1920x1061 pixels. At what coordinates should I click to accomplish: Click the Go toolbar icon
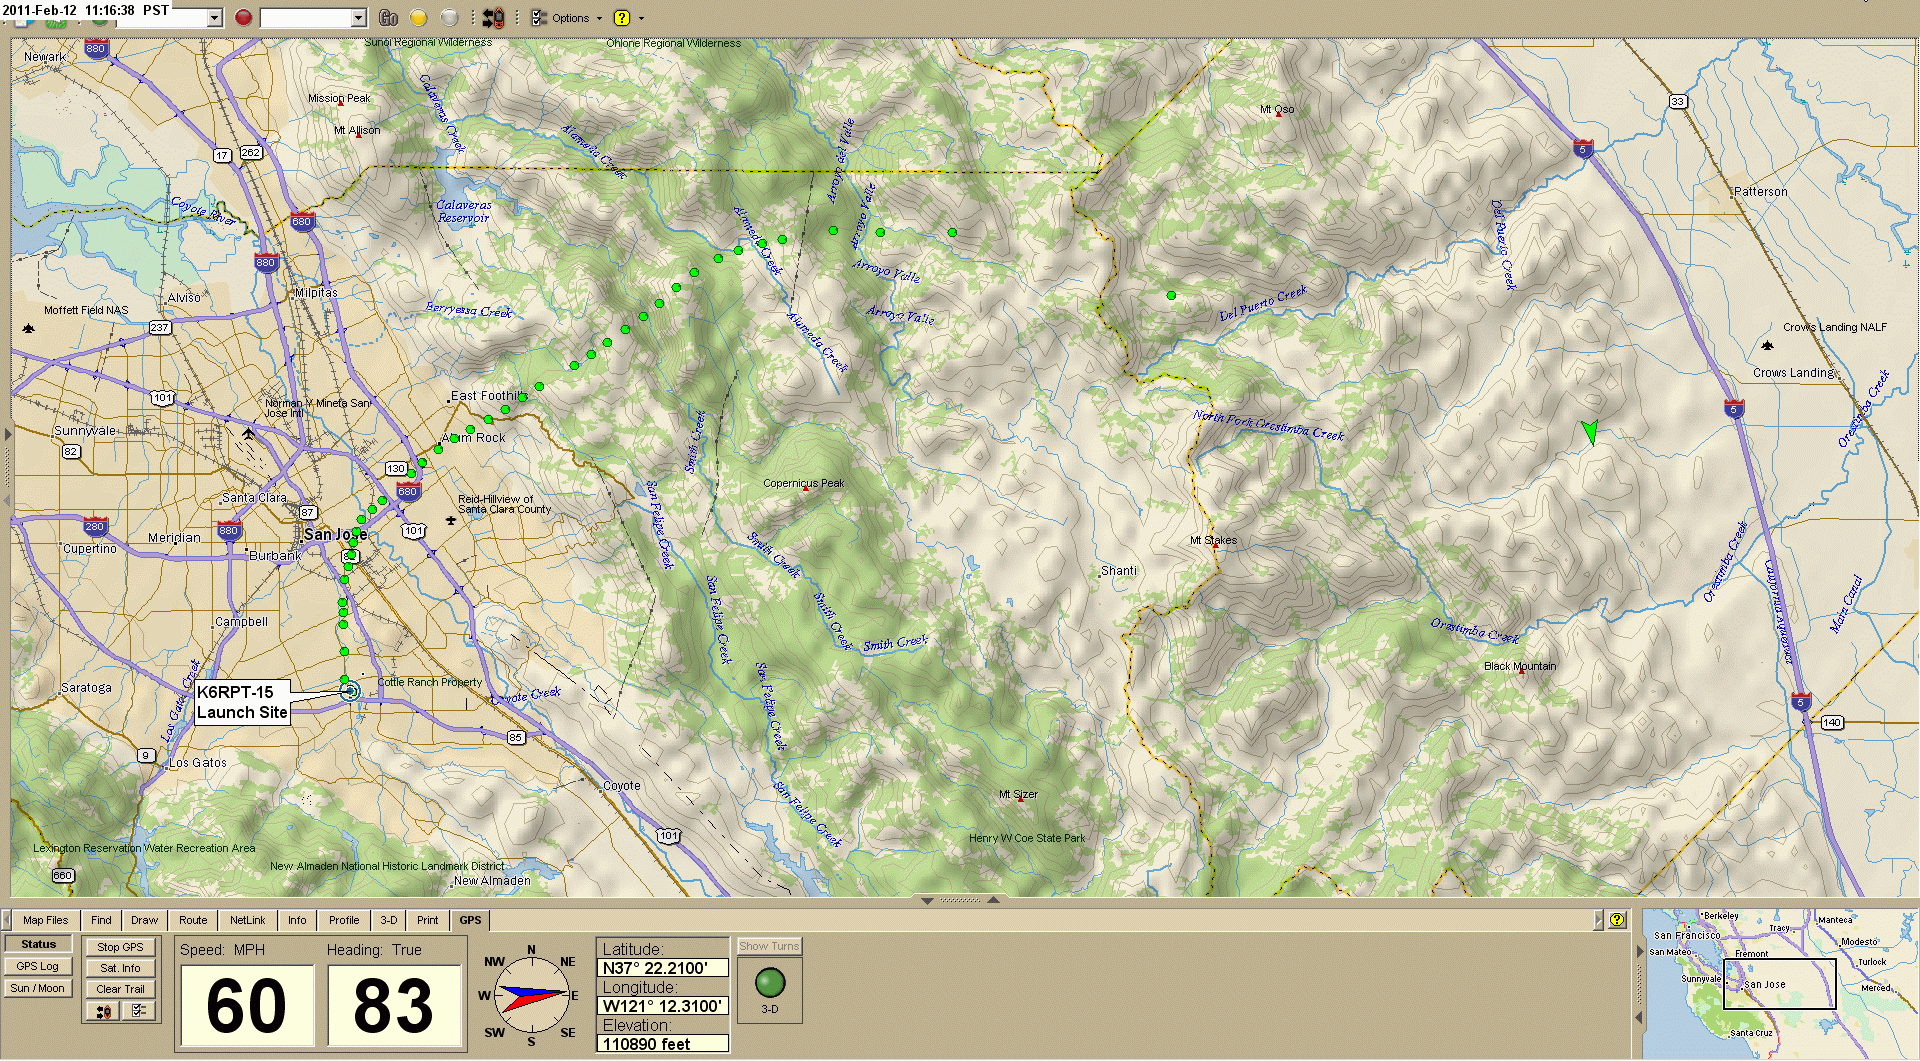pyautogui.click(x=389, y=17)
